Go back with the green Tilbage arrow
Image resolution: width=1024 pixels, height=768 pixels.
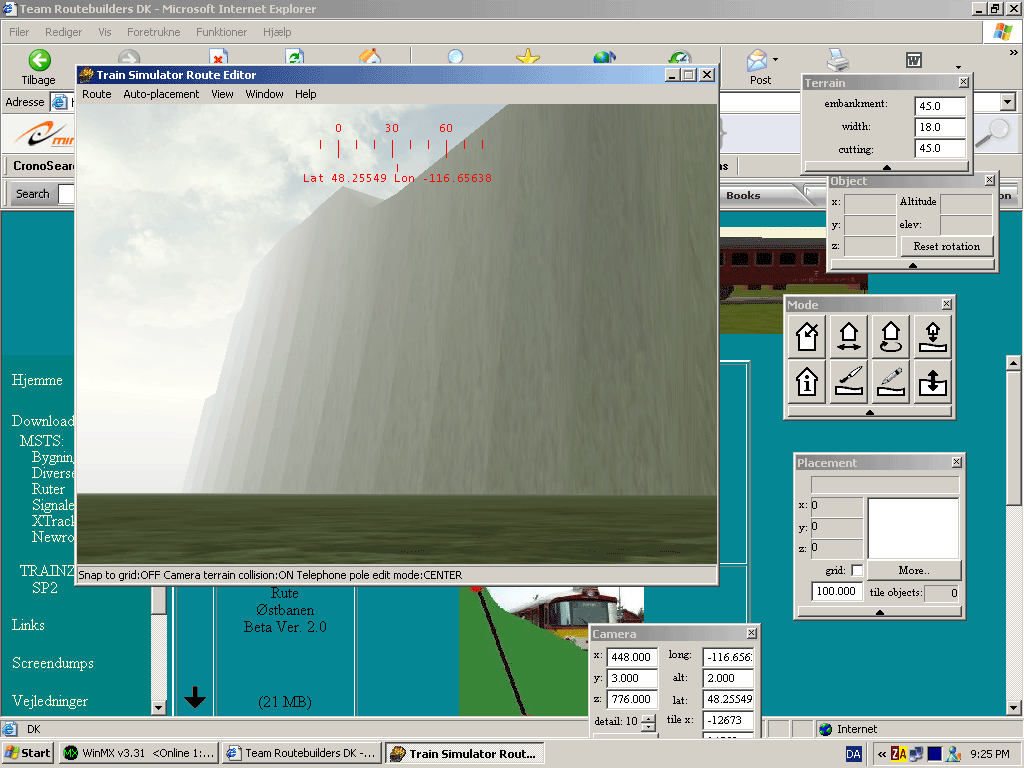pyautogui.click(x=39, y=61)
